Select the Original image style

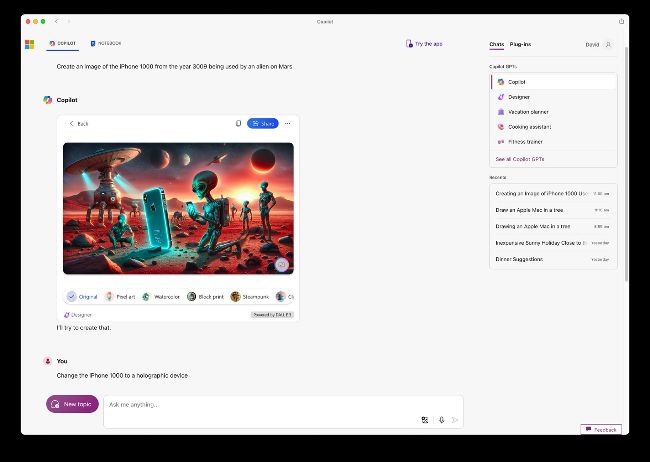point(82,297)
